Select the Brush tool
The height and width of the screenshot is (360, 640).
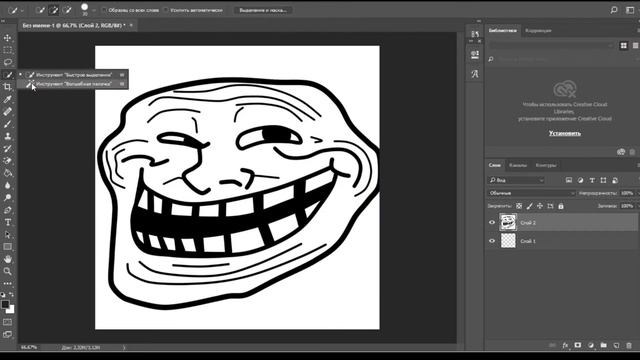(7, 124)
